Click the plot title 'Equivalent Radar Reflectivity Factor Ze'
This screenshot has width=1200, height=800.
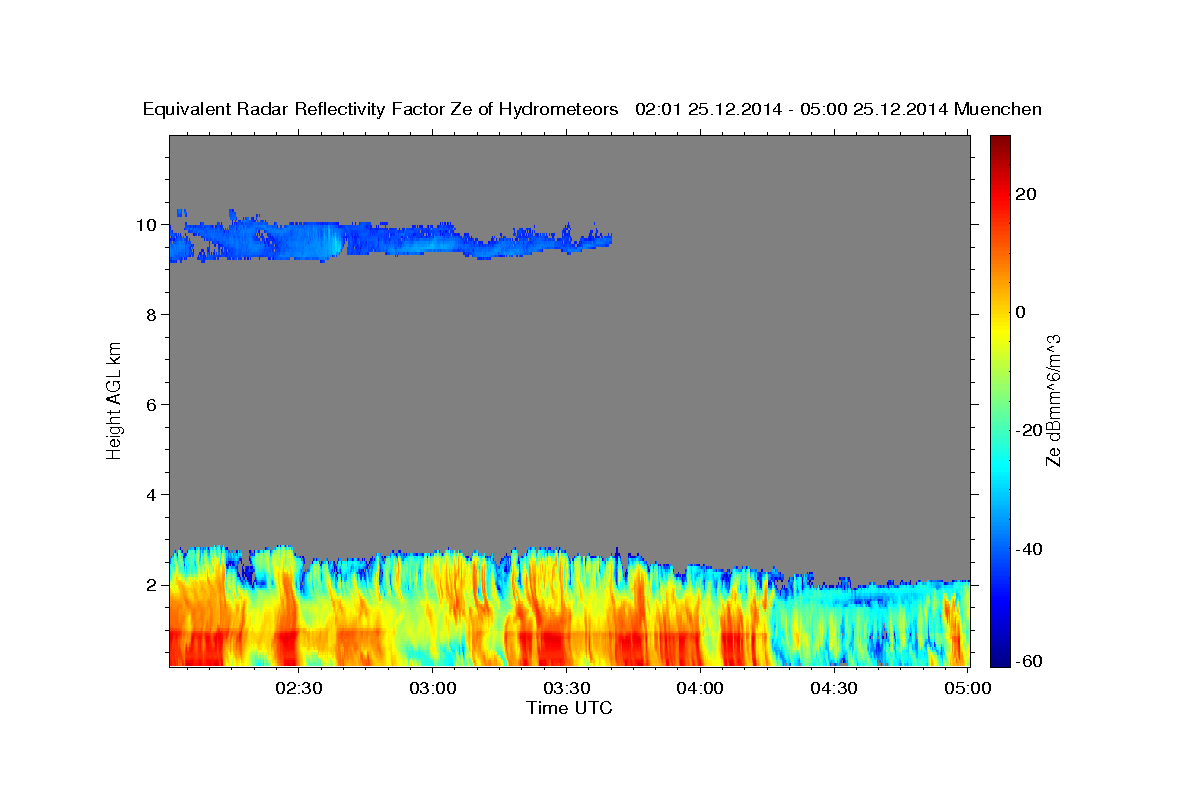coord(310,109)
